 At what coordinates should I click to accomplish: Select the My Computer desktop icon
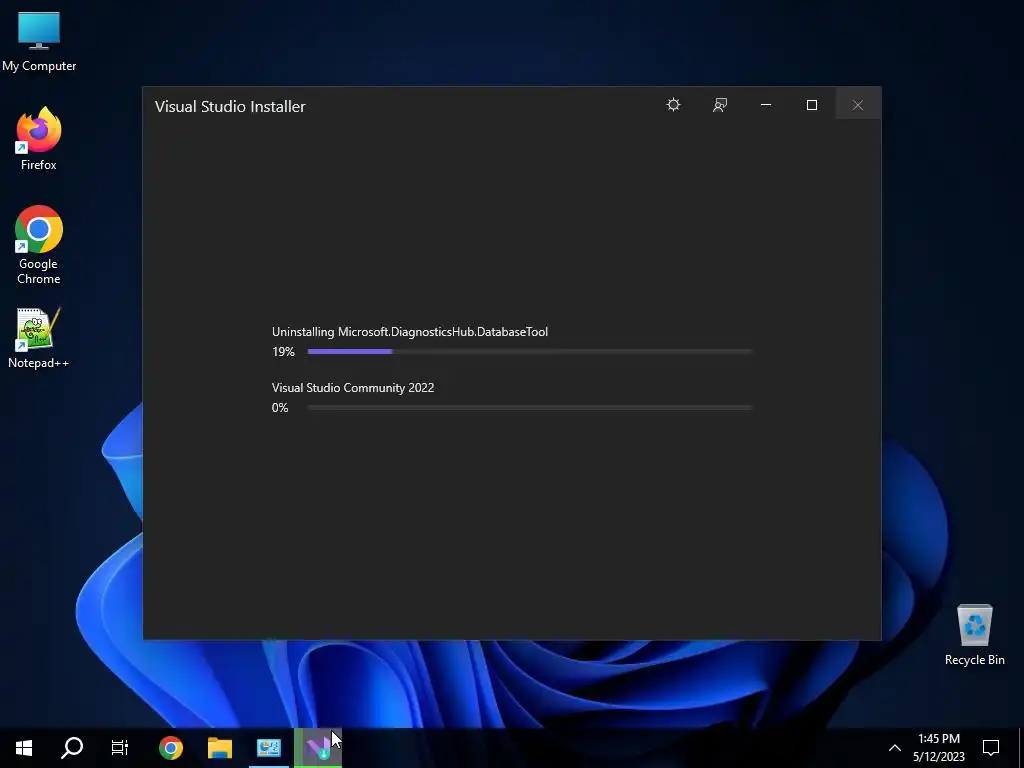point(39,42)
